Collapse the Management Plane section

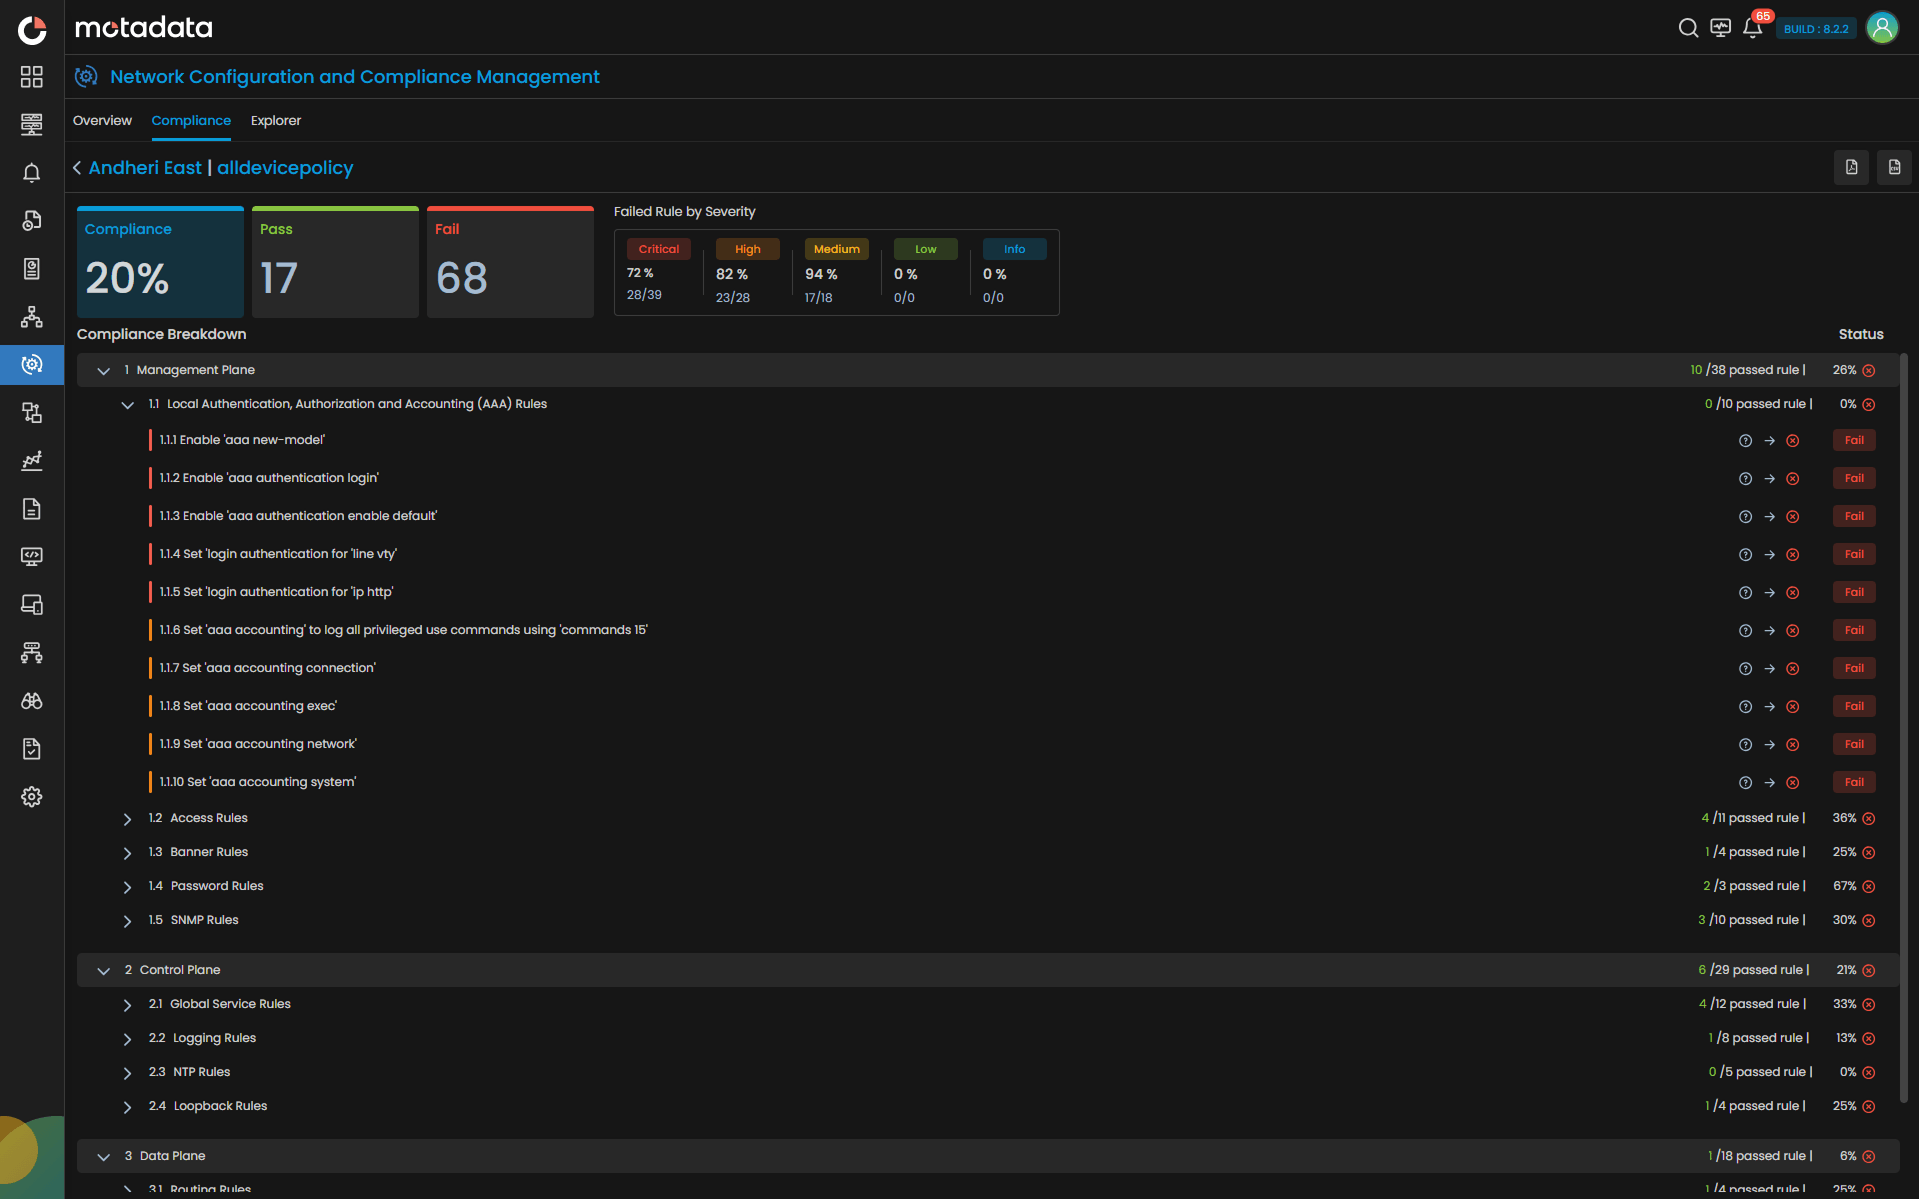tap(103, 371)
